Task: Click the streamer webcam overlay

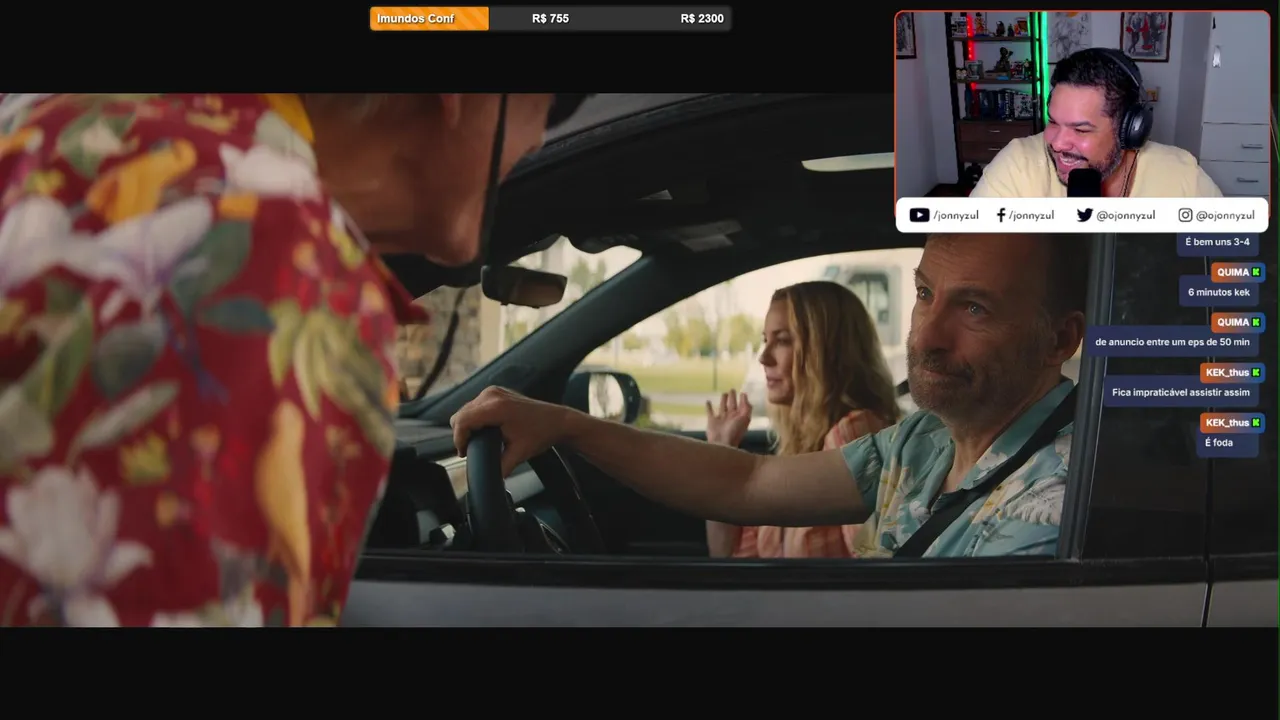Action: pos(1082,104)
